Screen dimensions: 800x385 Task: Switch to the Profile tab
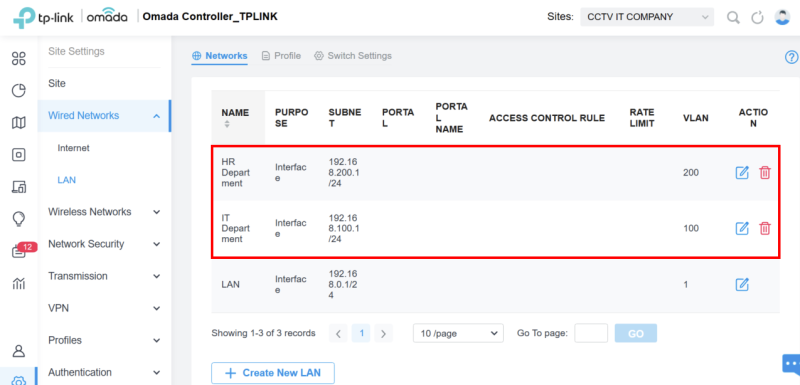click(281, 56)
